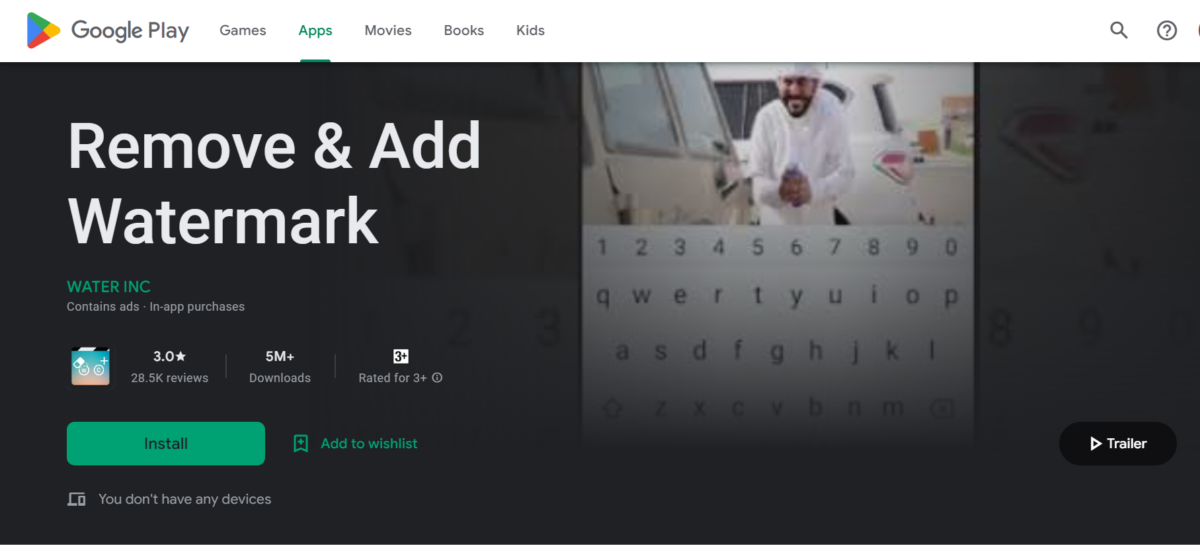
Task: Select the Apps tab
Action: click(x=315, y=30)
